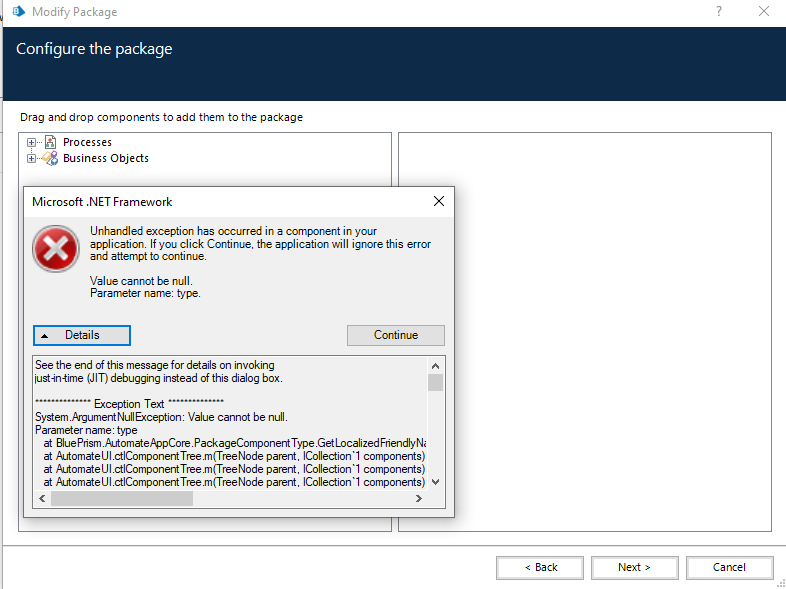
Task: Collapse the exception Details section
Action: [82, 335]
